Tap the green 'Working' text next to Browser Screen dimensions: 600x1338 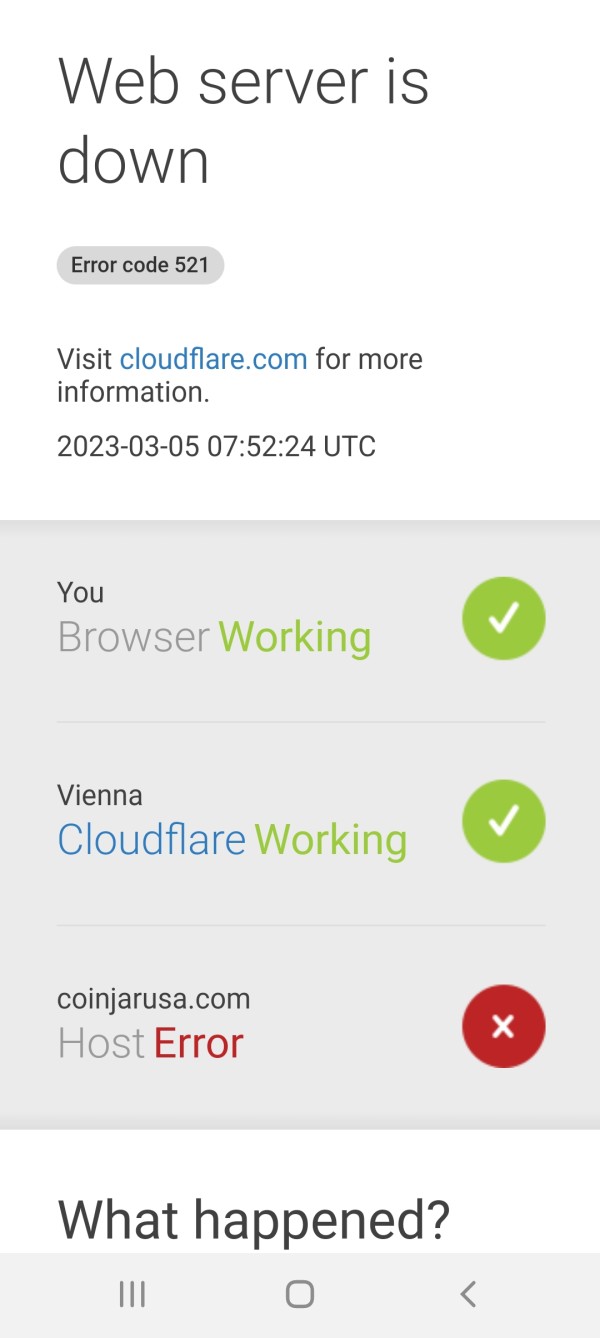pos(295,638)
